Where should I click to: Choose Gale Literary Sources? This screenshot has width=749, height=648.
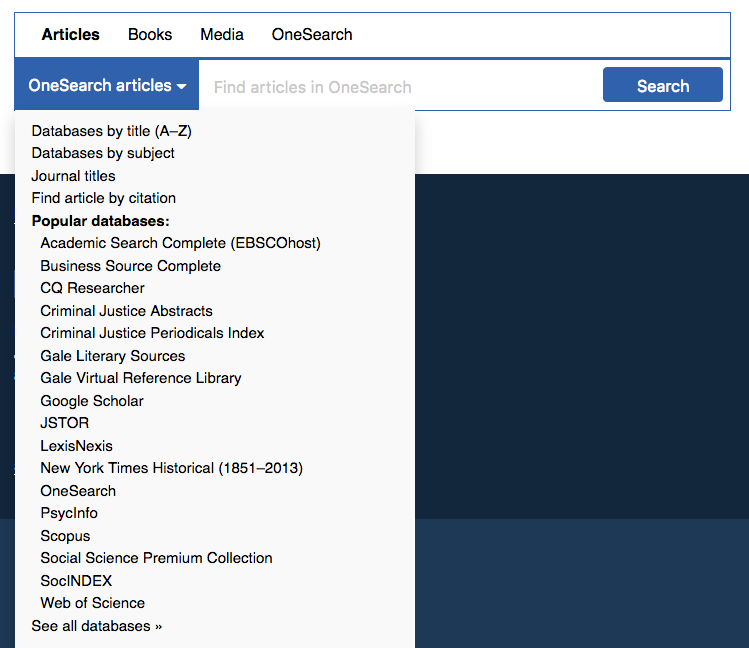[112, 356]
